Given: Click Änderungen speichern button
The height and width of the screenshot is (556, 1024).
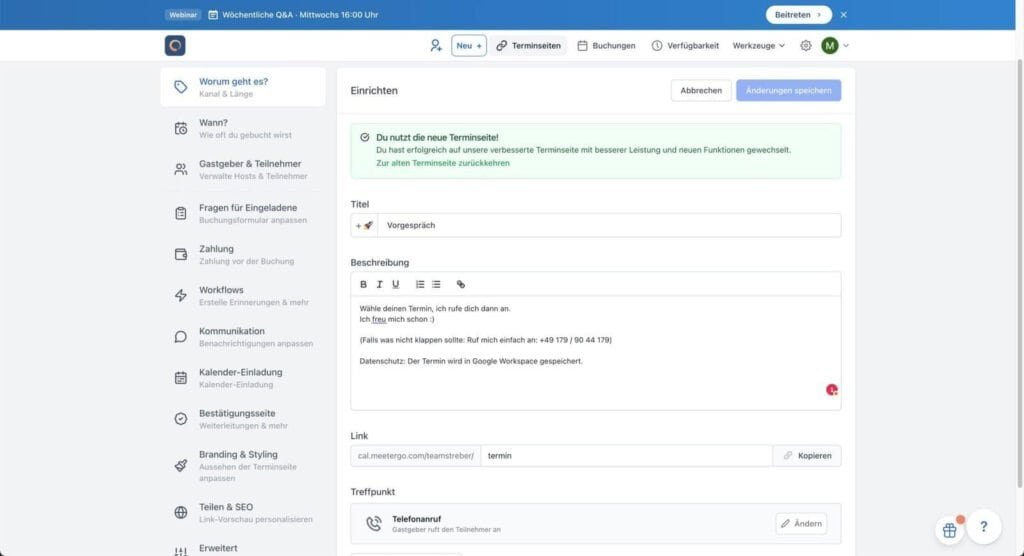Looking at the screenshot, I should coord(788,90).
